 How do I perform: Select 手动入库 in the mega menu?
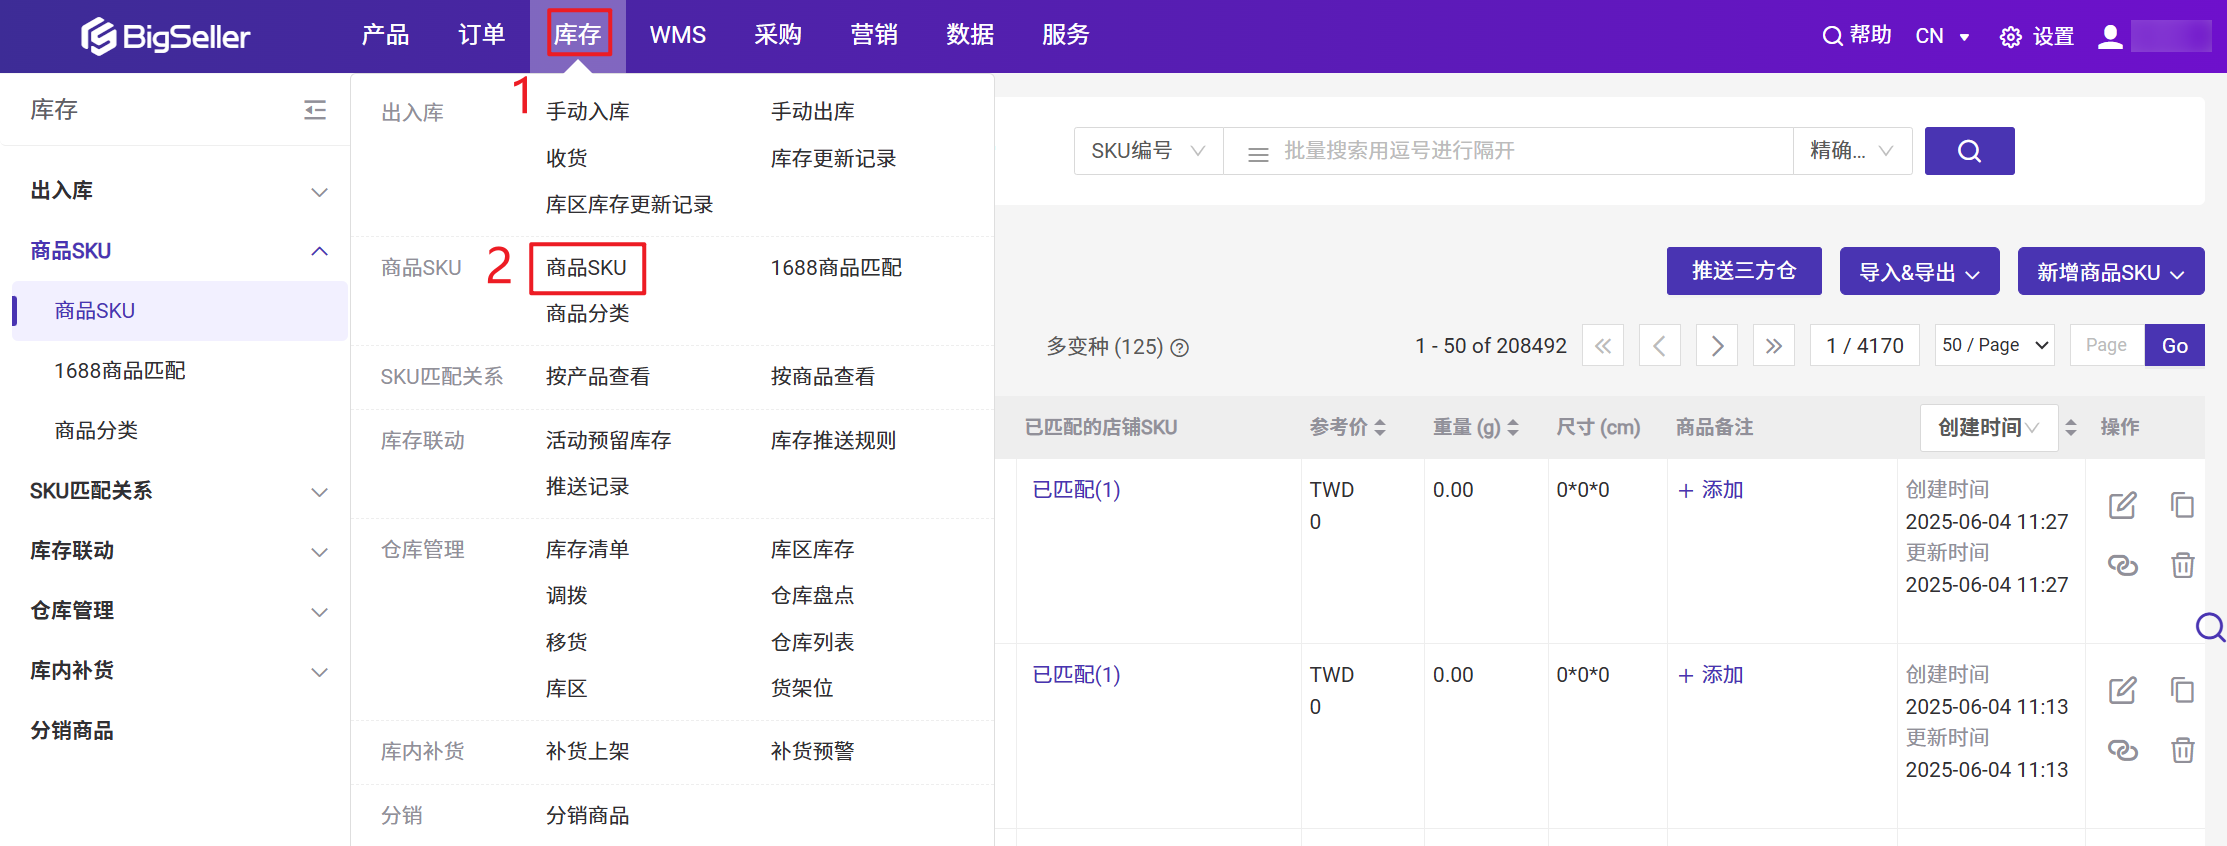(x=588, y=112)
